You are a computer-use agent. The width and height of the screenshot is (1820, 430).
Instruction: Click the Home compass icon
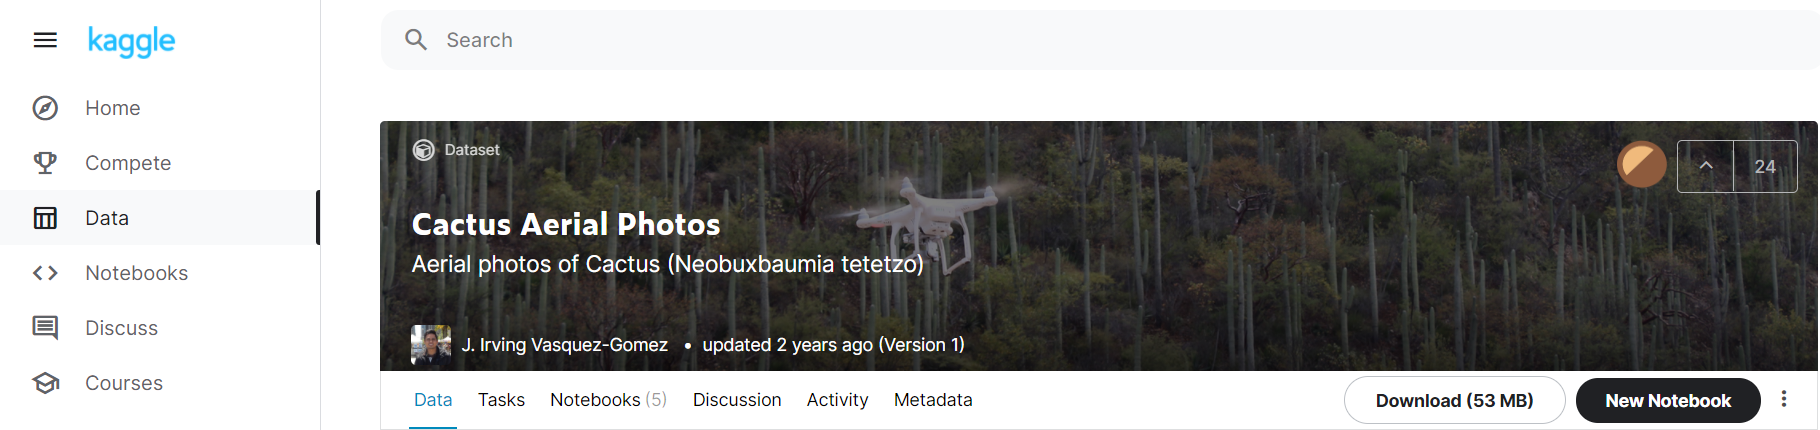[45, 108]
